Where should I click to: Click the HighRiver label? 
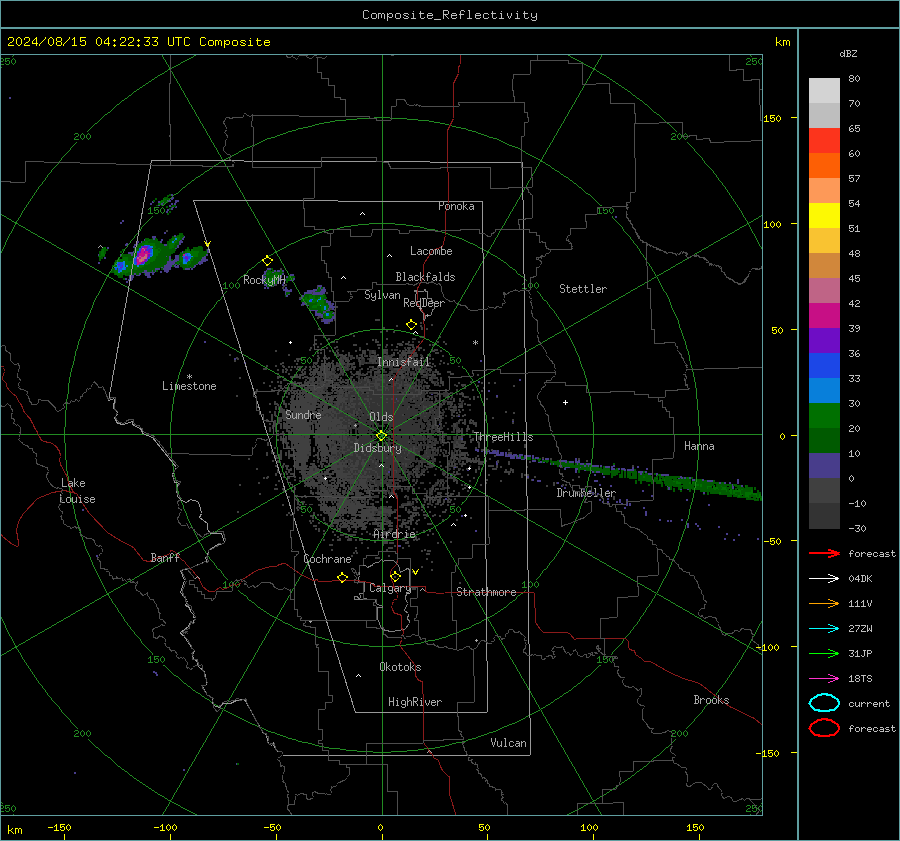pyautogui.click(x=415, y=702)
